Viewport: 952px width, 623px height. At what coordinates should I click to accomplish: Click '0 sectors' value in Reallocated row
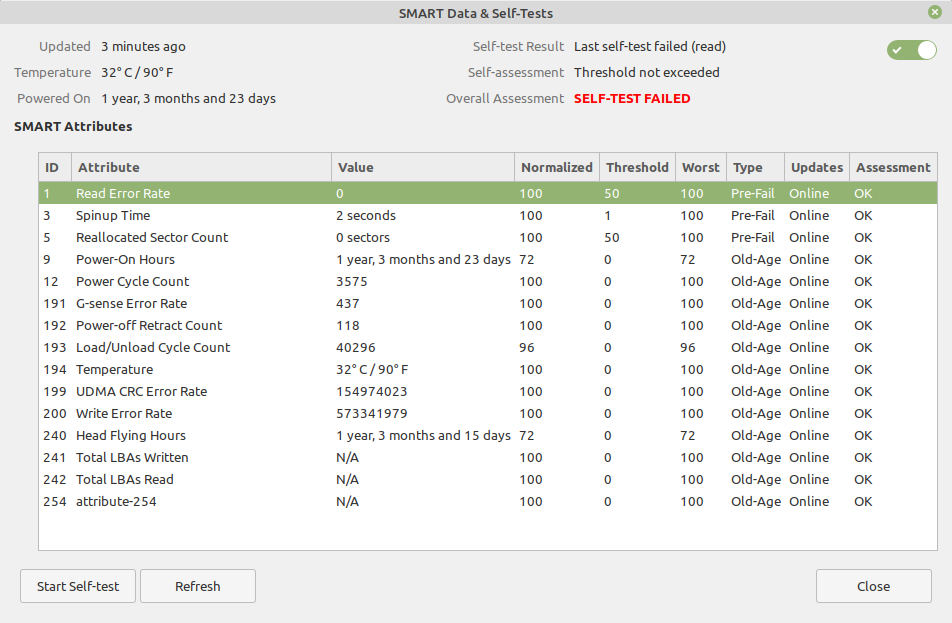363,237
